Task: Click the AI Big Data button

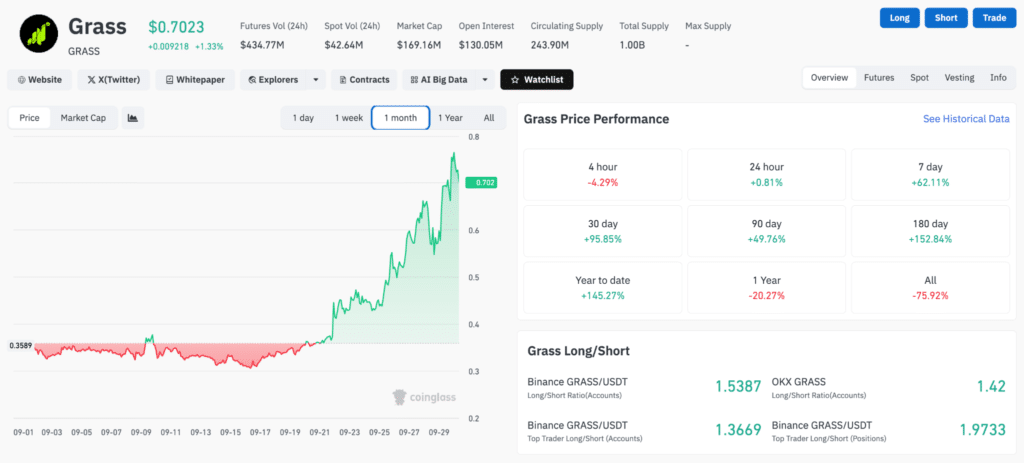Action: point(439,80)
